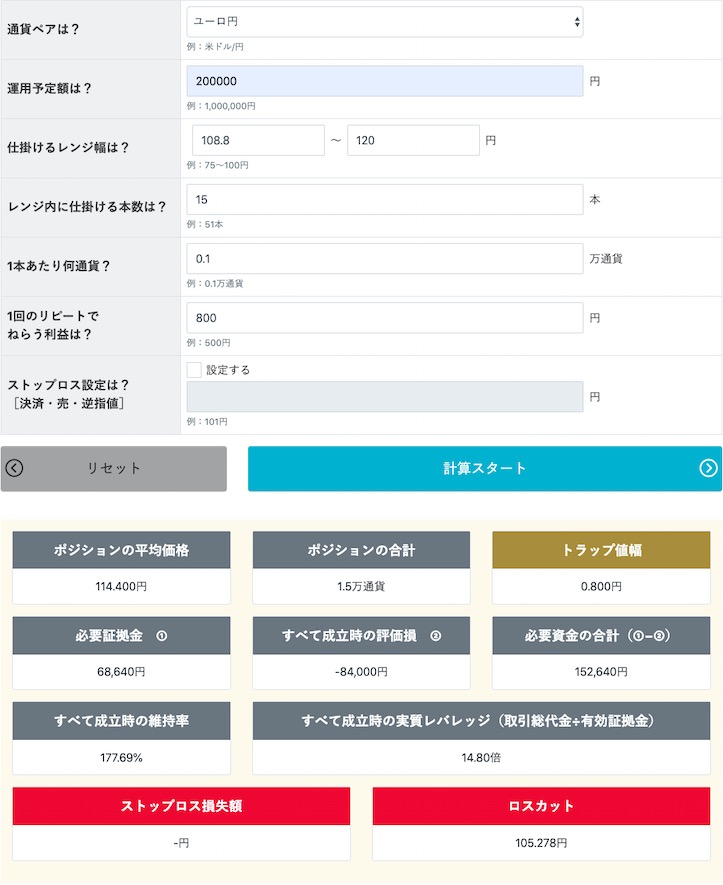Click the トラップ値幅 header
723x885 pixels.
(601, 550)
